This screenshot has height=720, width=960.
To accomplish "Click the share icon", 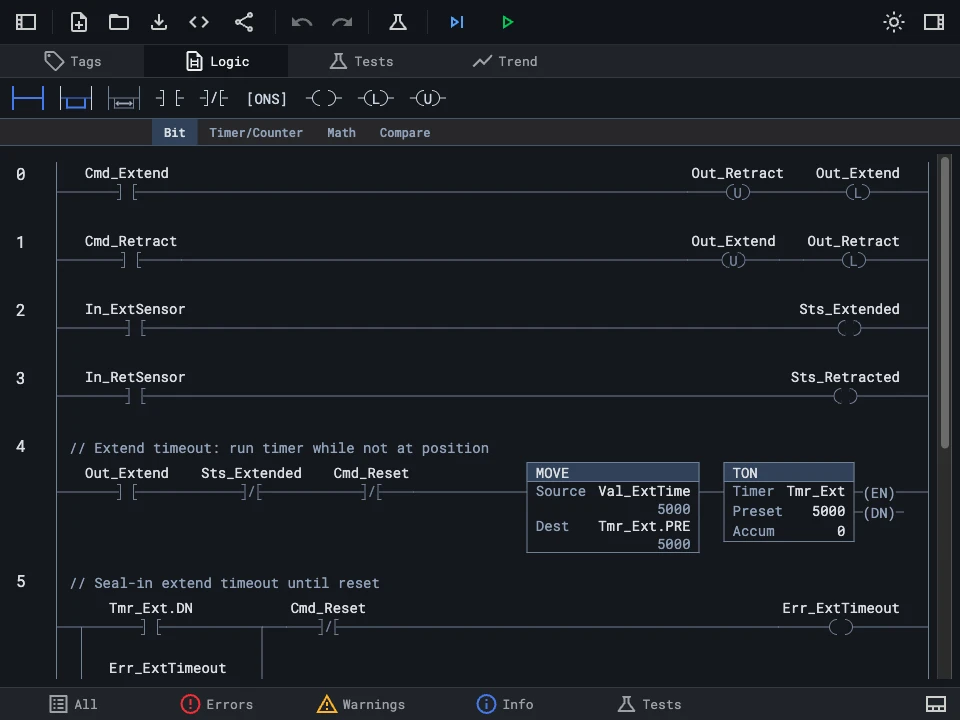I will (242, 22).
